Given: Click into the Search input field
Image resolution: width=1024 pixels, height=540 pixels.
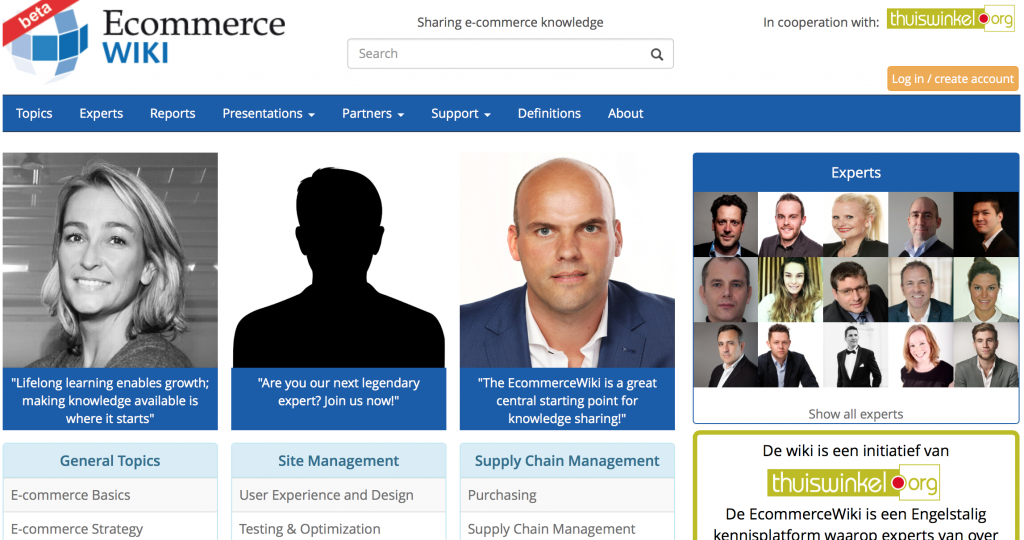Looking at the screenshot, I should 495,54.
